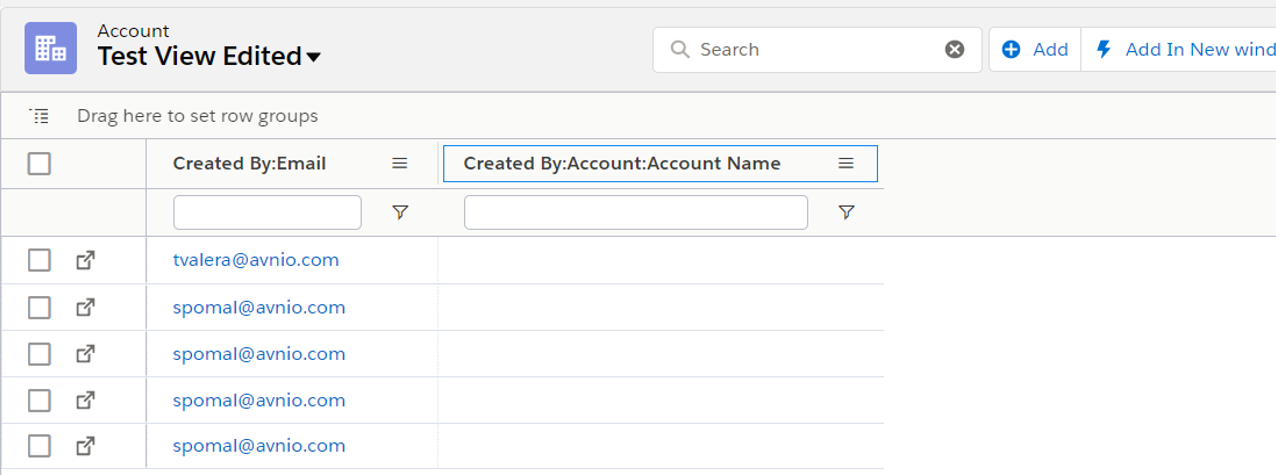
Task: Click filter icon for Created By:Email column
Action: coord(400,212)
